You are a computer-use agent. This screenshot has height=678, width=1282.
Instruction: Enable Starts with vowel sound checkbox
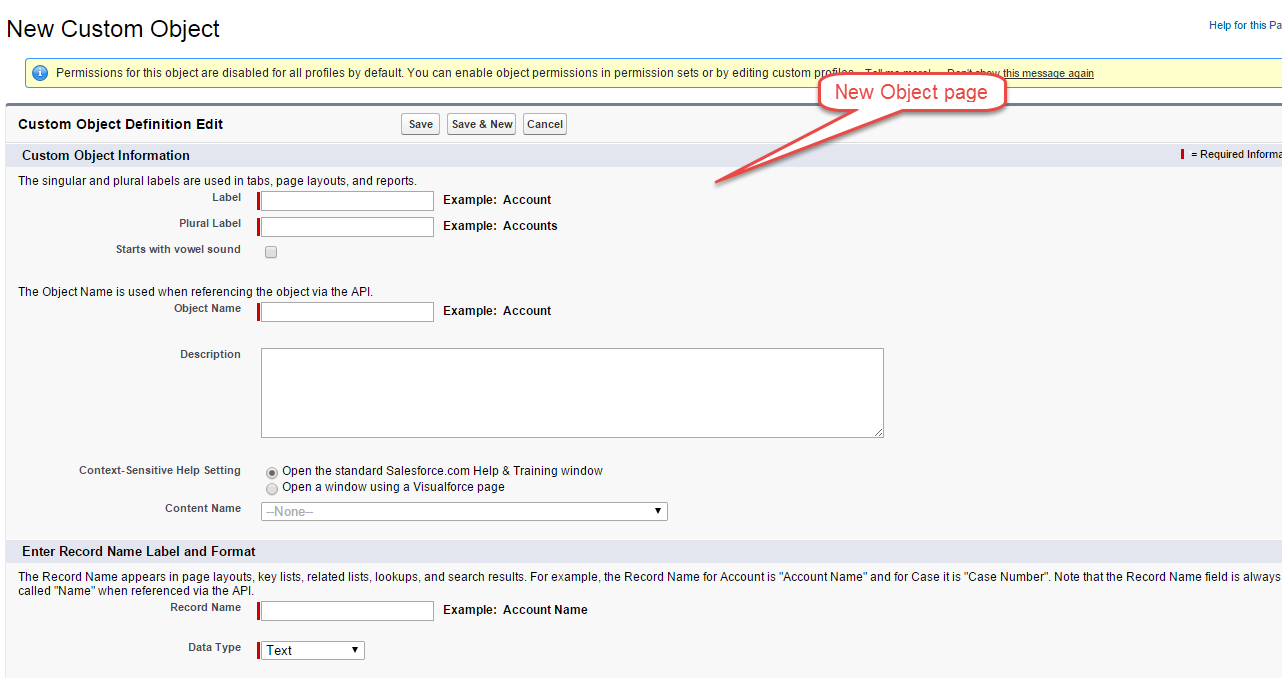(x=271, y=252)
